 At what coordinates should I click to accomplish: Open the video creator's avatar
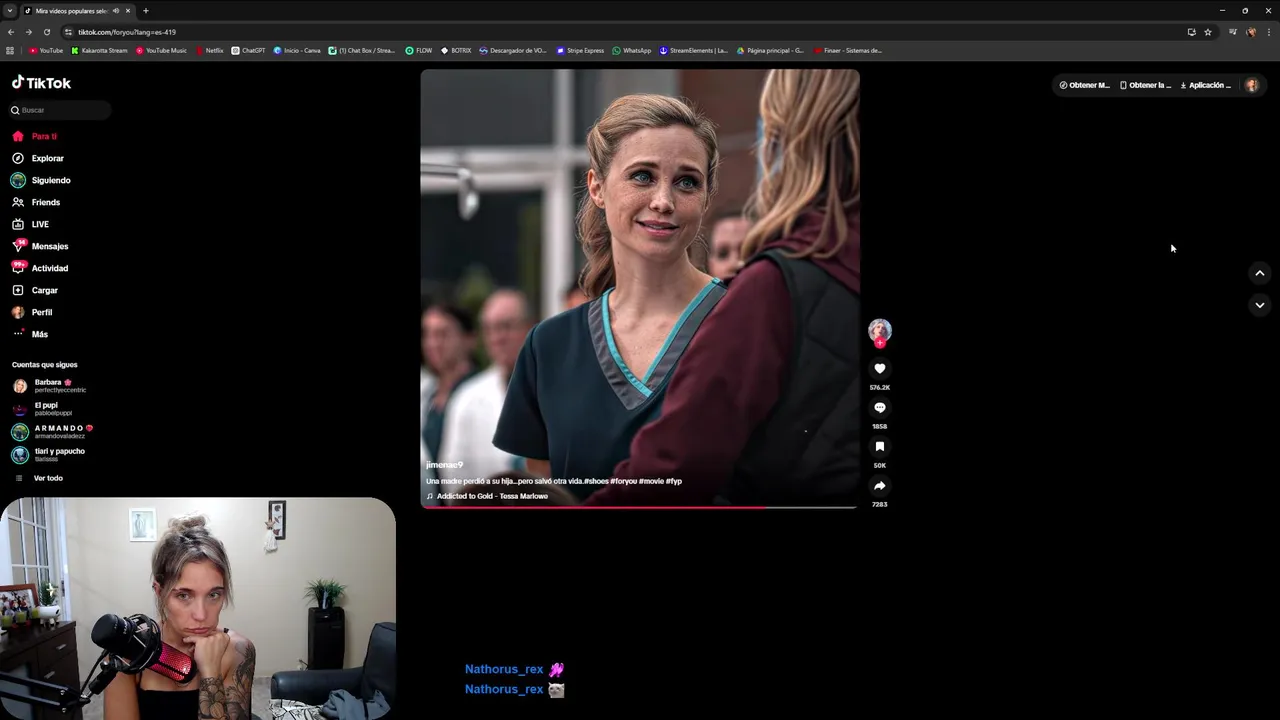click(880, 330)
